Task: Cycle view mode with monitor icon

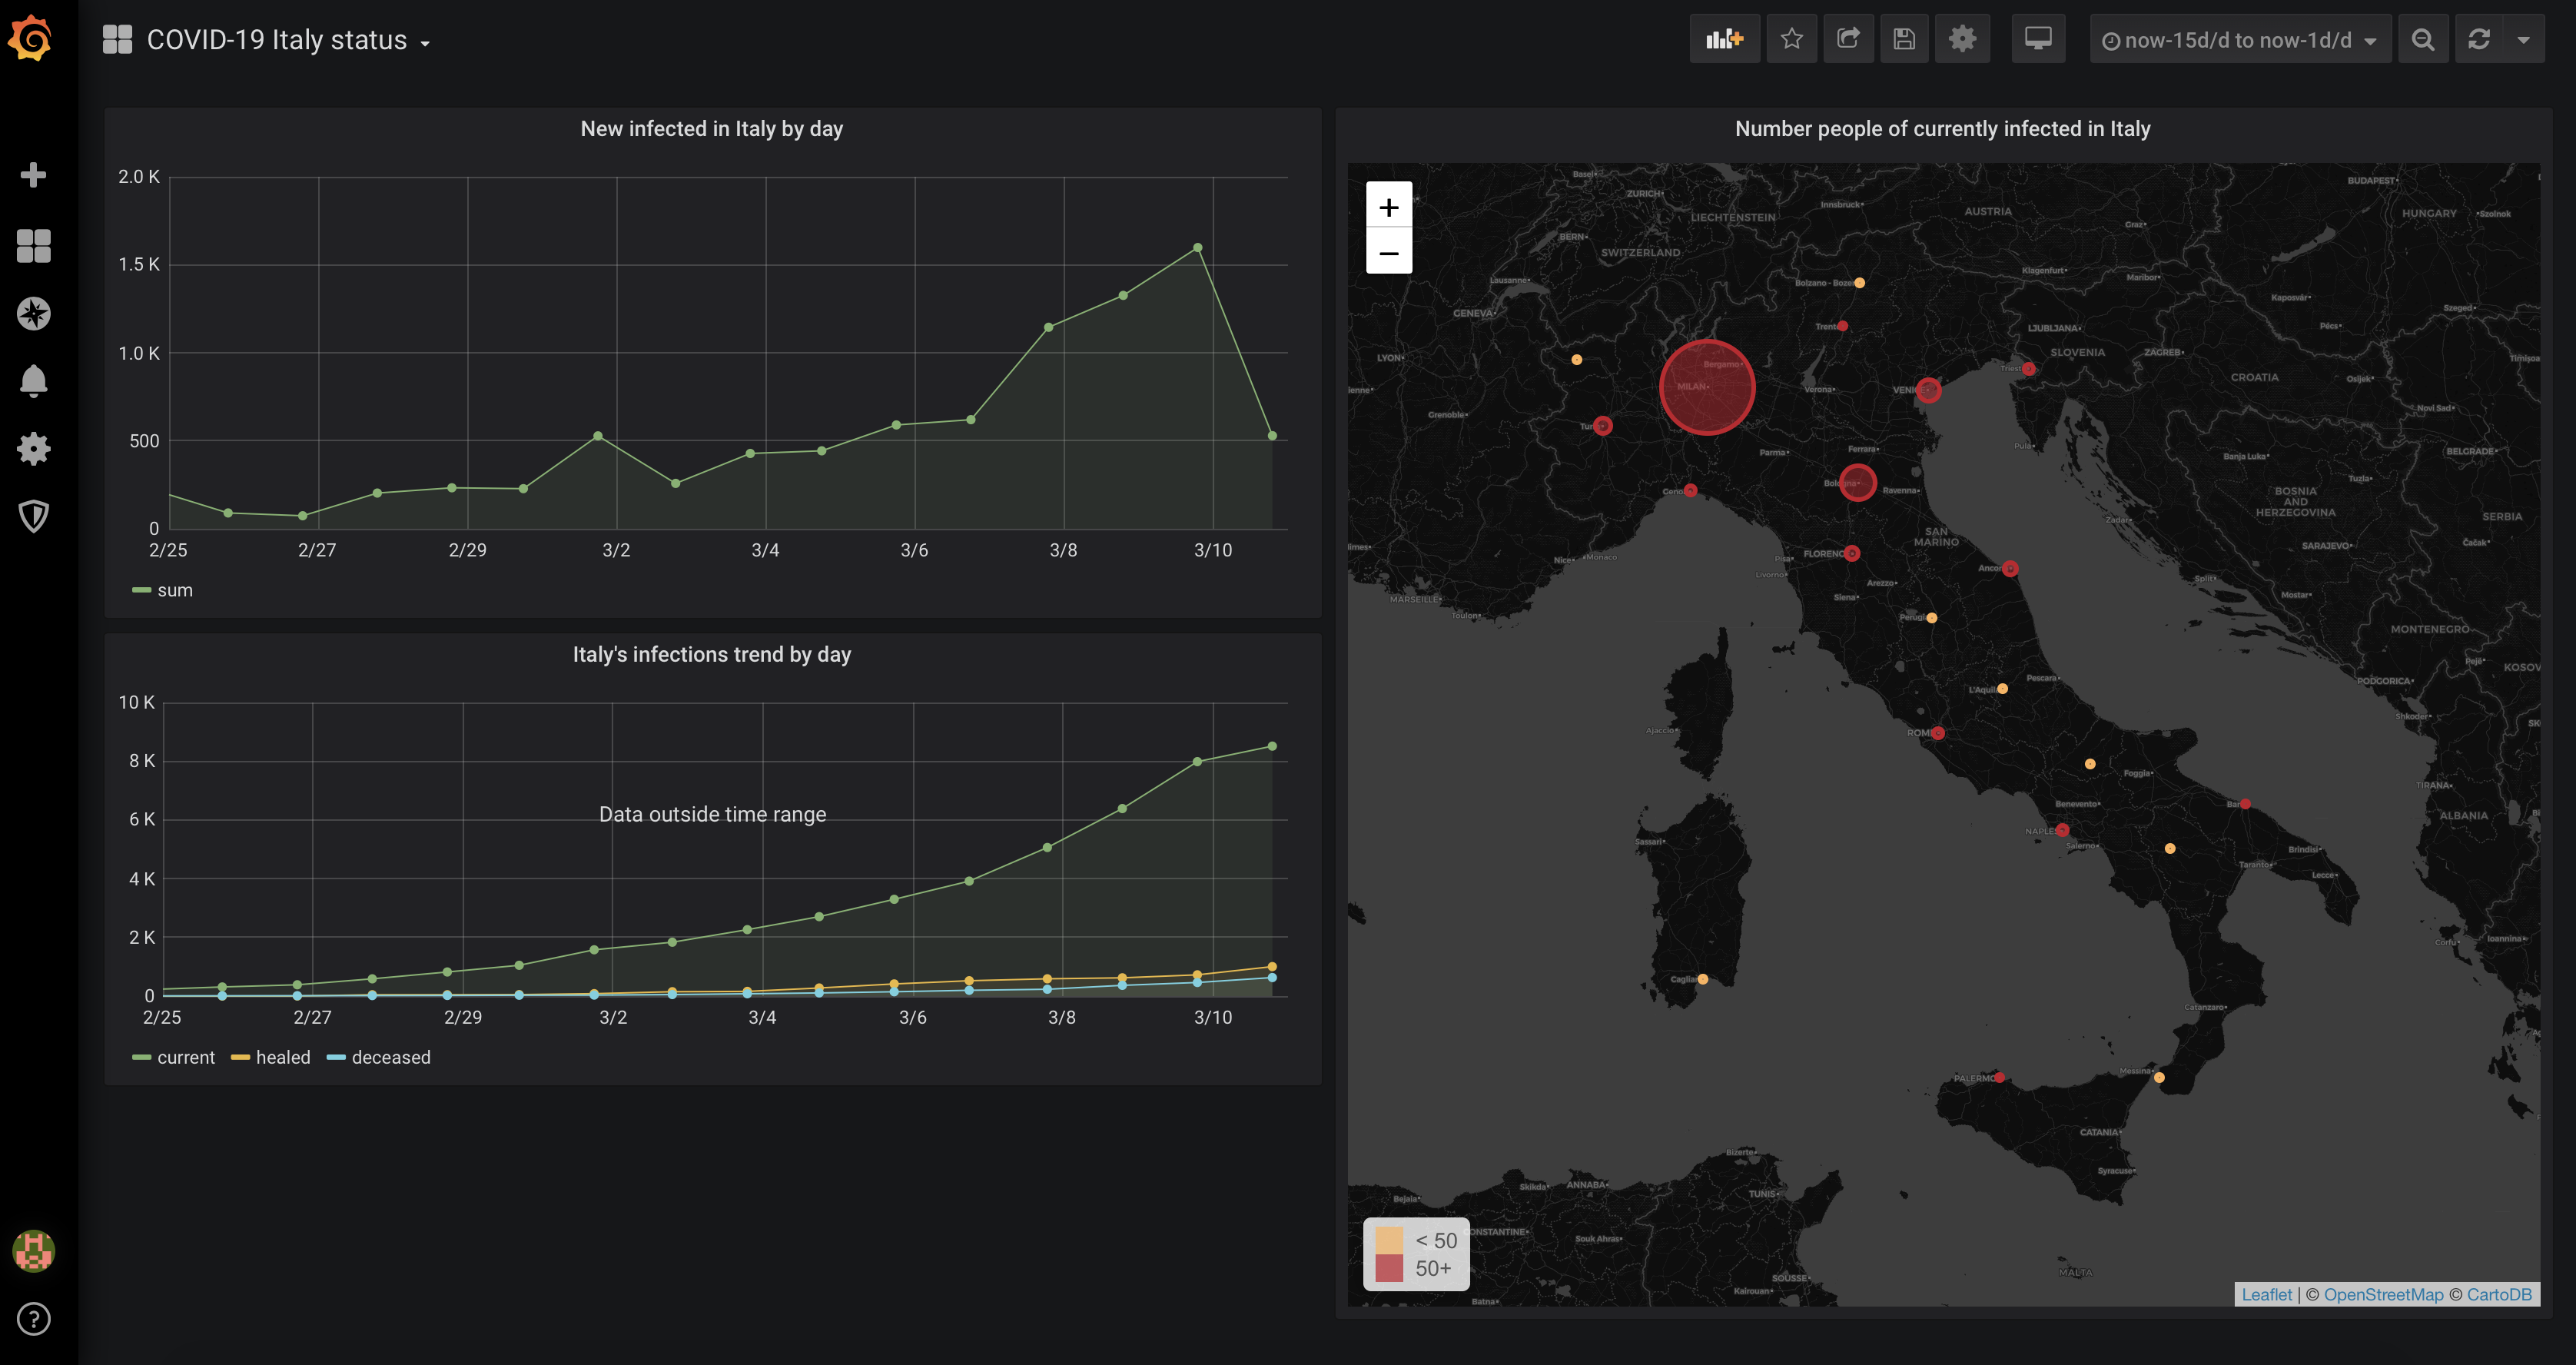Action: pos(2037,39)
